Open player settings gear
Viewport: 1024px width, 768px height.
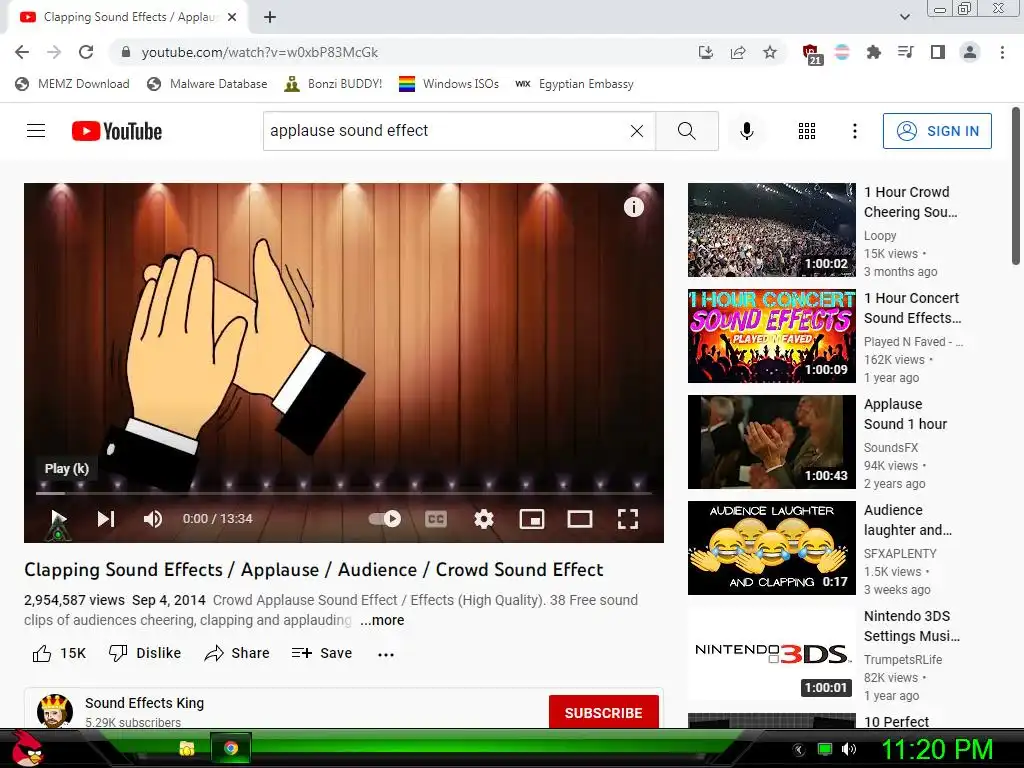[x=484, y=519]
